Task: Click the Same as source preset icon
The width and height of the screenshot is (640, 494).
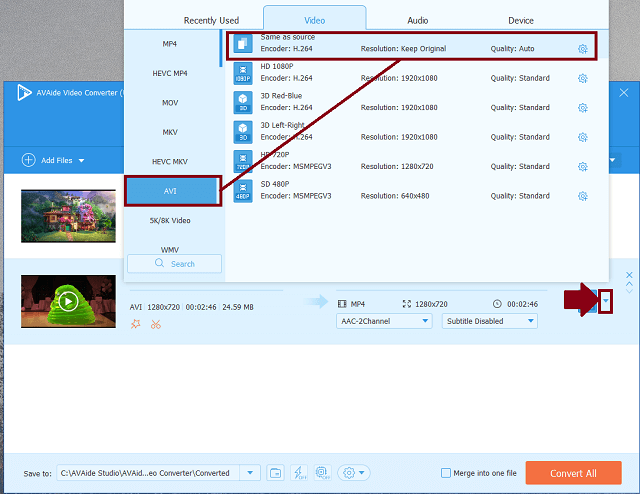Action: pyautogui.click(x=243, y=43)
